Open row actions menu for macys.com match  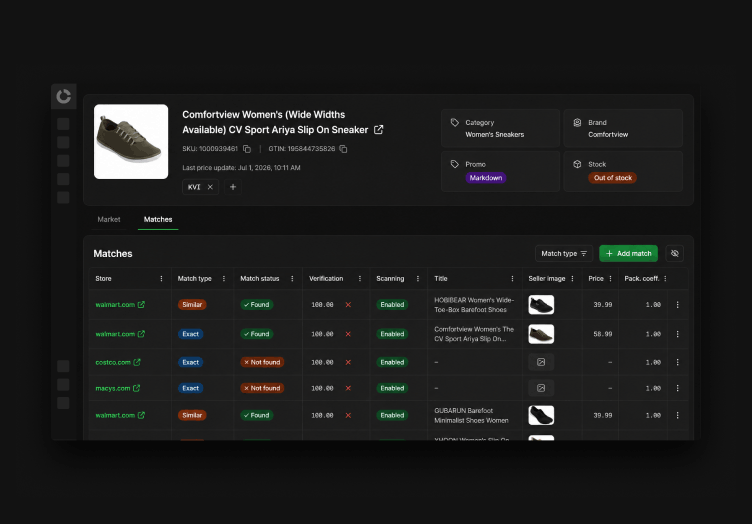677,388
